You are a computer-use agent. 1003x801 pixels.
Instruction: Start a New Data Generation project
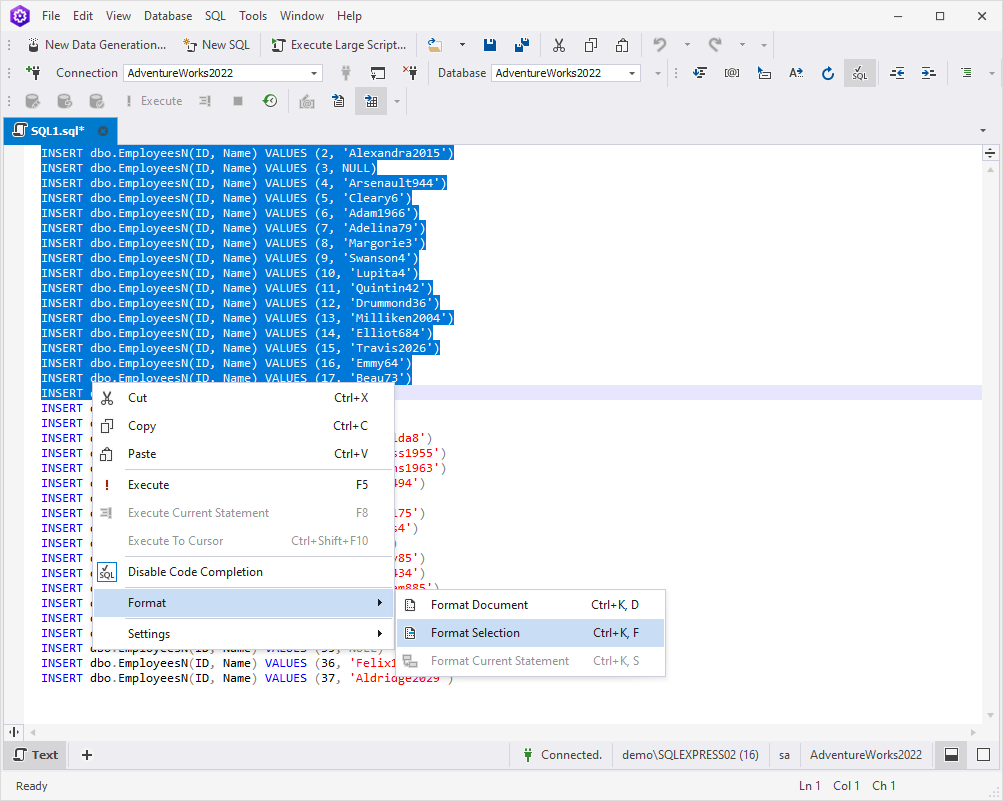tap(97, 45)
